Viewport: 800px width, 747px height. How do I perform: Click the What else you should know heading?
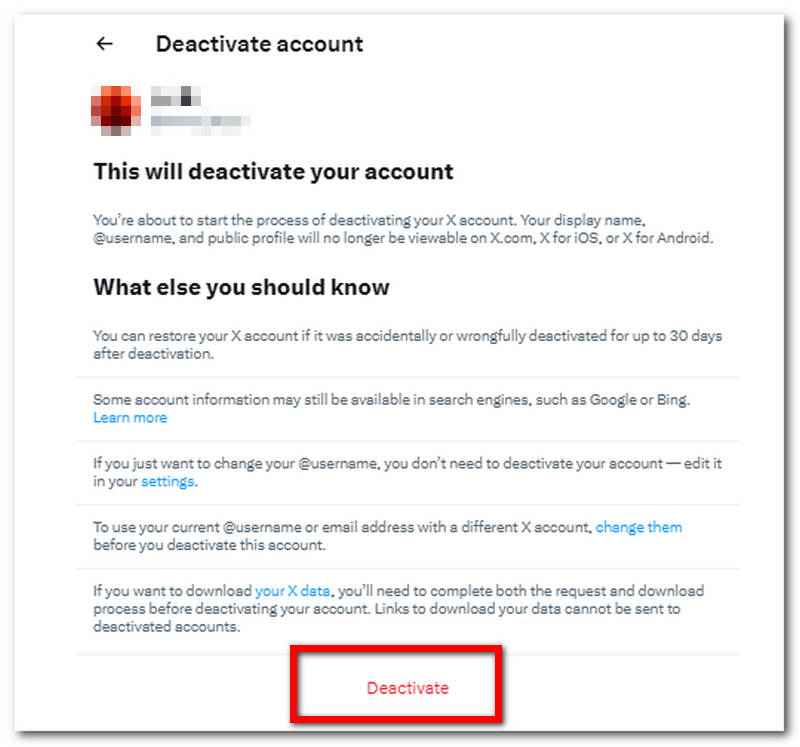[241, 288]
